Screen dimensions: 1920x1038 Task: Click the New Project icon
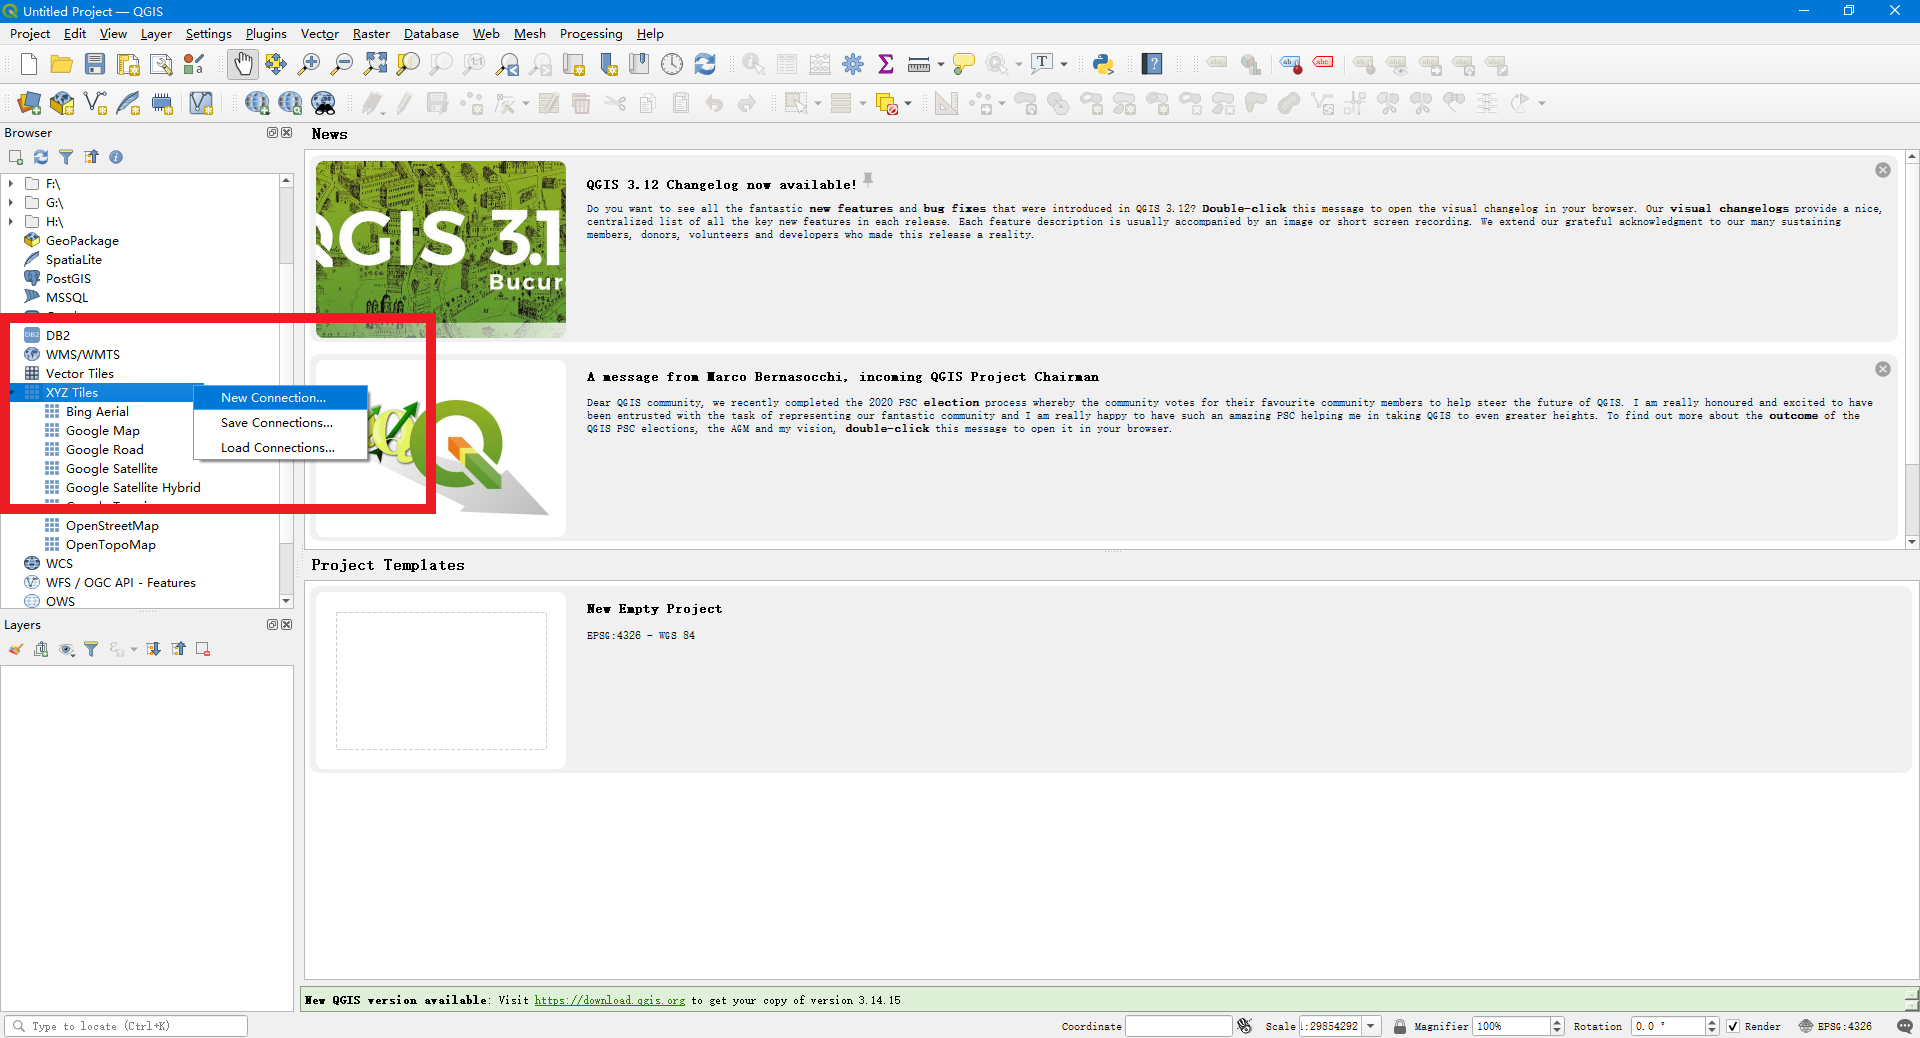click(29, 65)
